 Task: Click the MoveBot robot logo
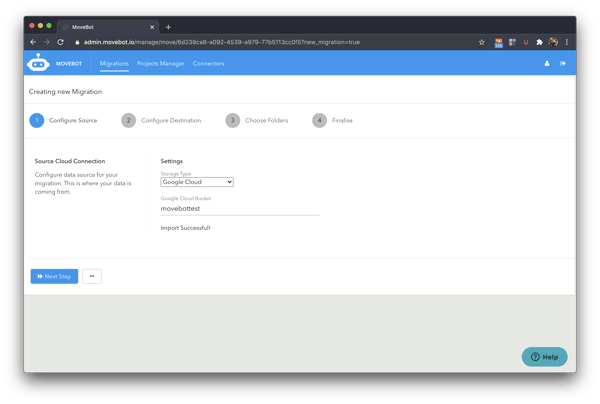[39, 63]
